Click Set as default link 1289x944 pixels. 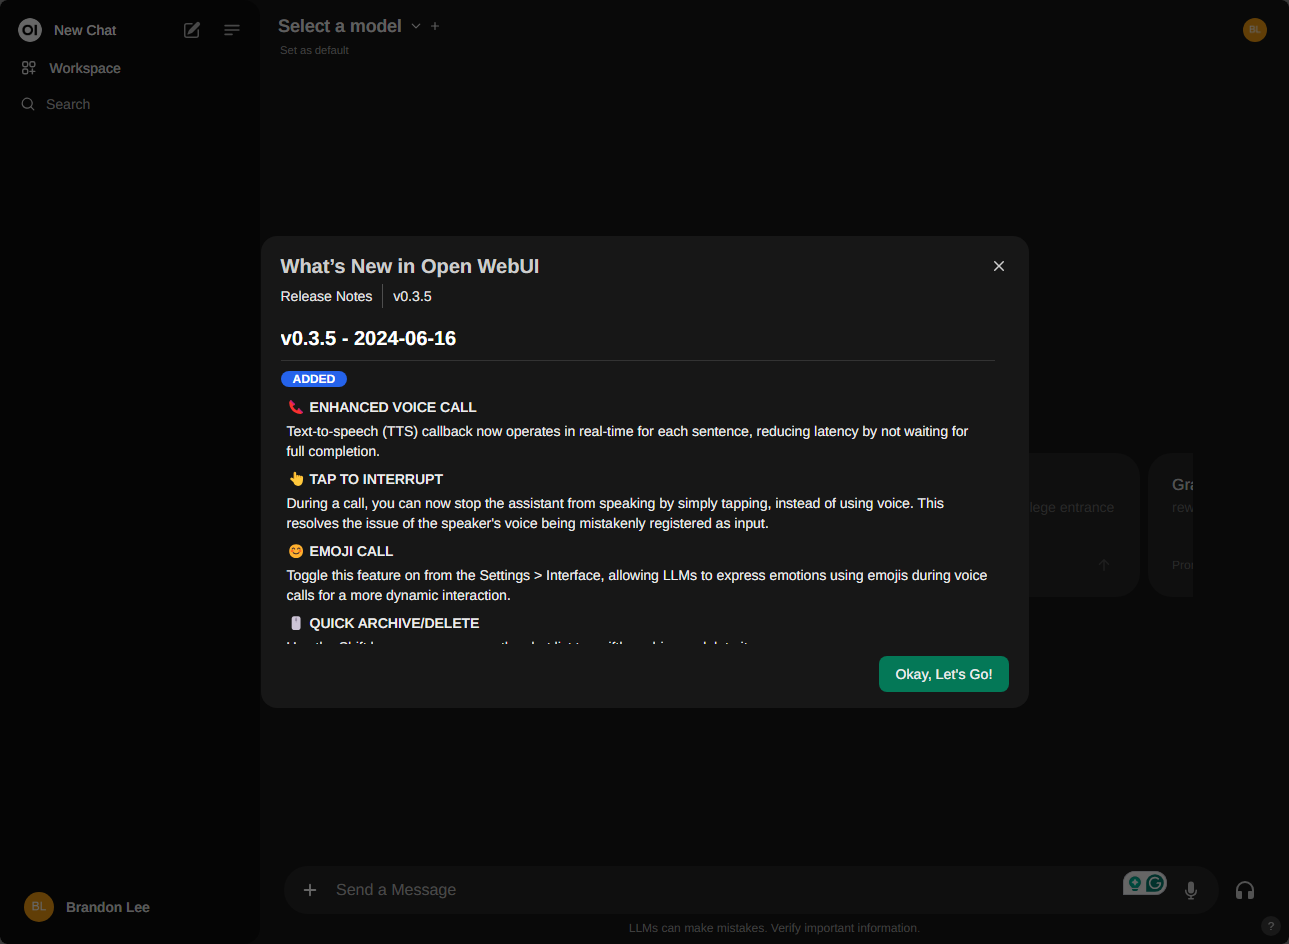(314, 50)
